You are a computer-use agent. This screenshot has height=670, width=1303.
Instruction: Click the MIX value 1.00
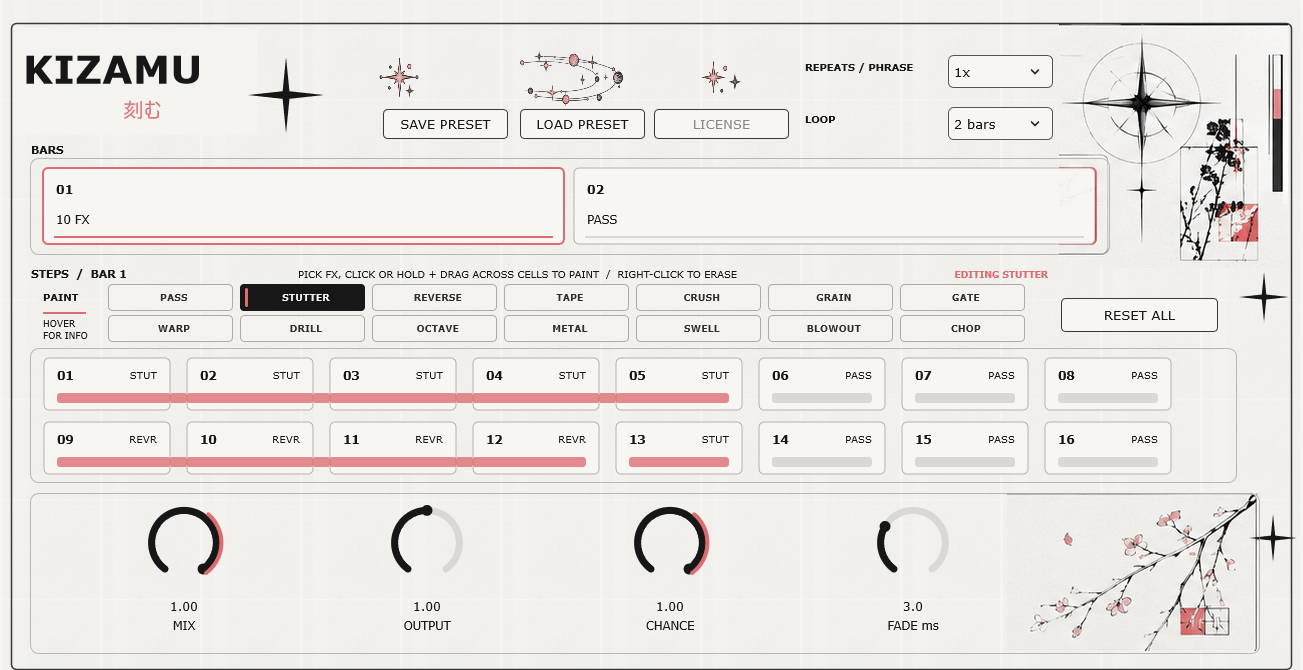coord(184,607)
